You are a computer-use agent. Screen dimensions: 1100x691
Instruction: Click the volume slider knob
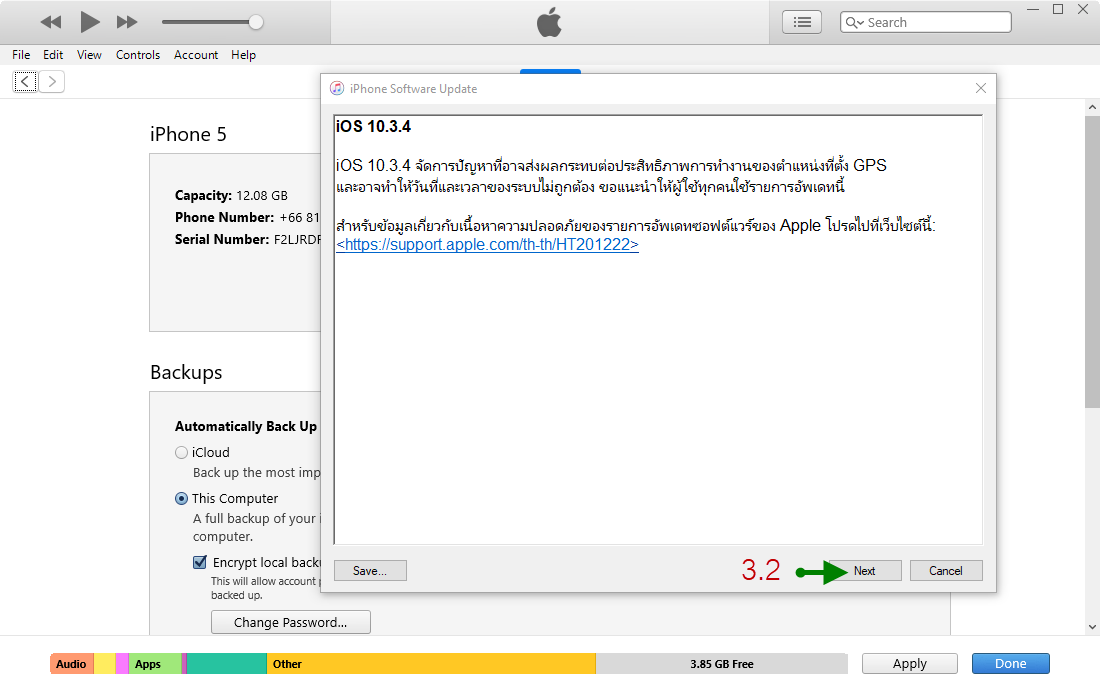256,22
